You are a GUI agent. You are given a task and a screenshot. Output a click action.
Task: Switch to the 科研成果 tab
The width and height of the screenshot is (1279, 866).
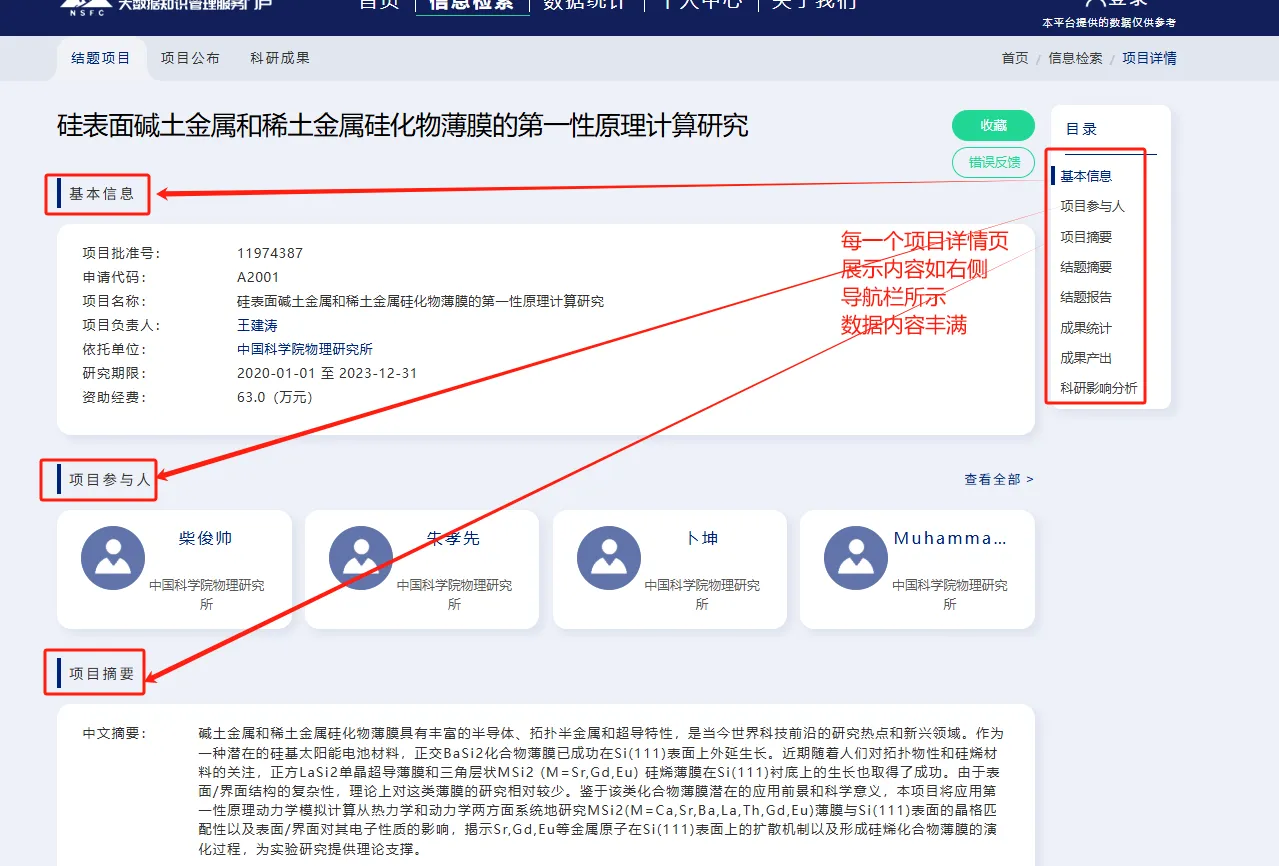point(280,58)
